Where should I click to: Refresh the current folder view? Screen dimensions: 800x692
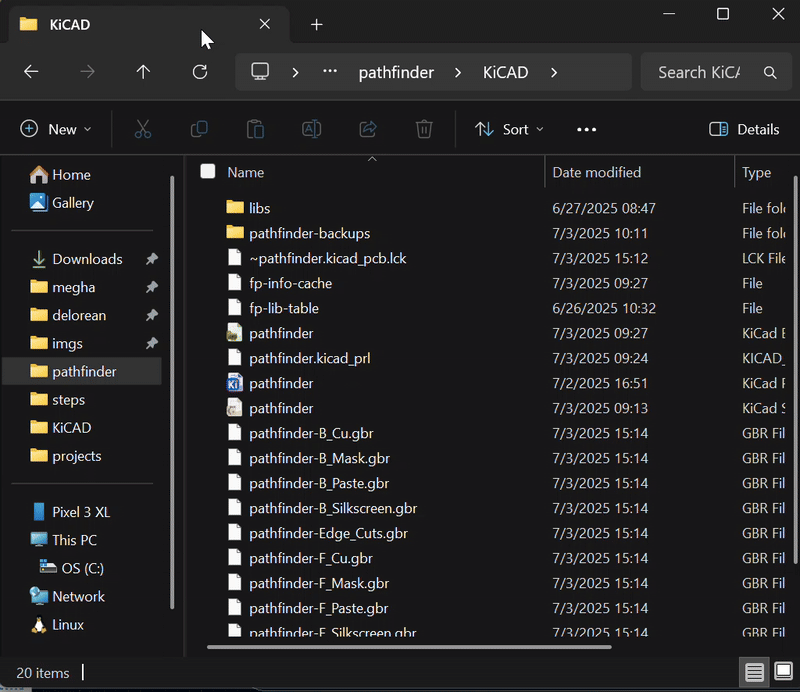[200, 72]
